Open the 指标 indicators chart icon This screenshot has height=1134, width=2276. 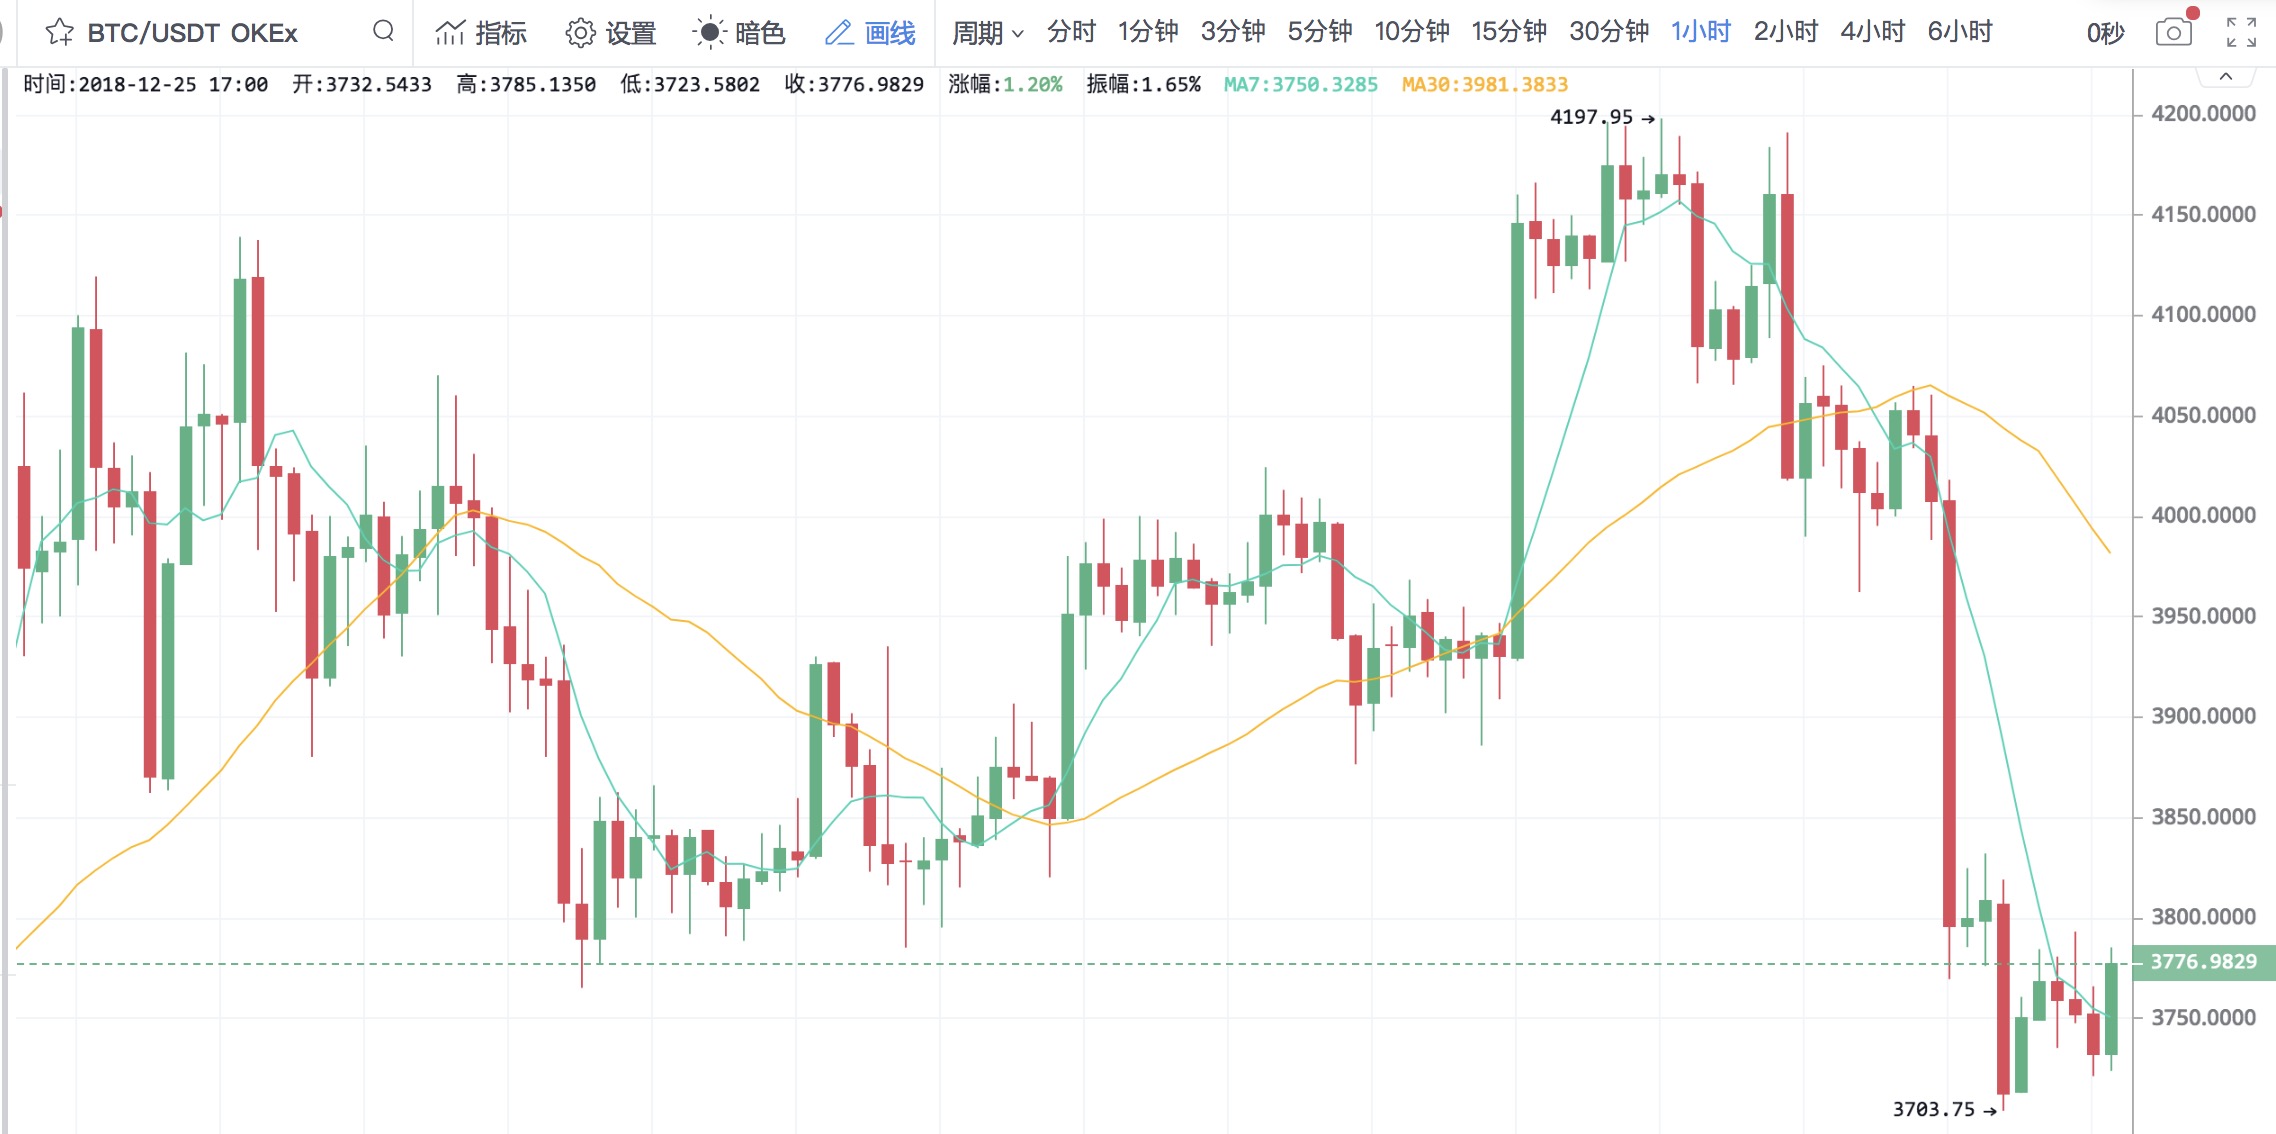coord(451,33)
